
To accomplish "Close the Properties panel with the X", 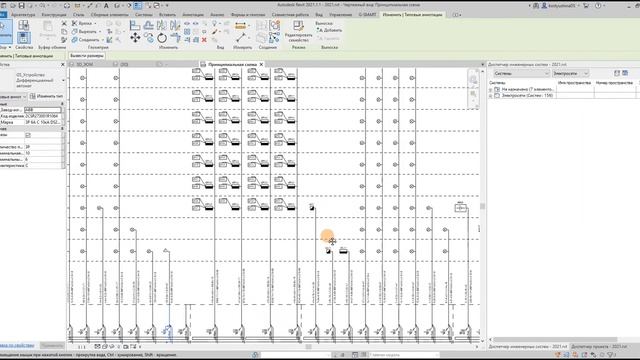I will coord(62,64).
